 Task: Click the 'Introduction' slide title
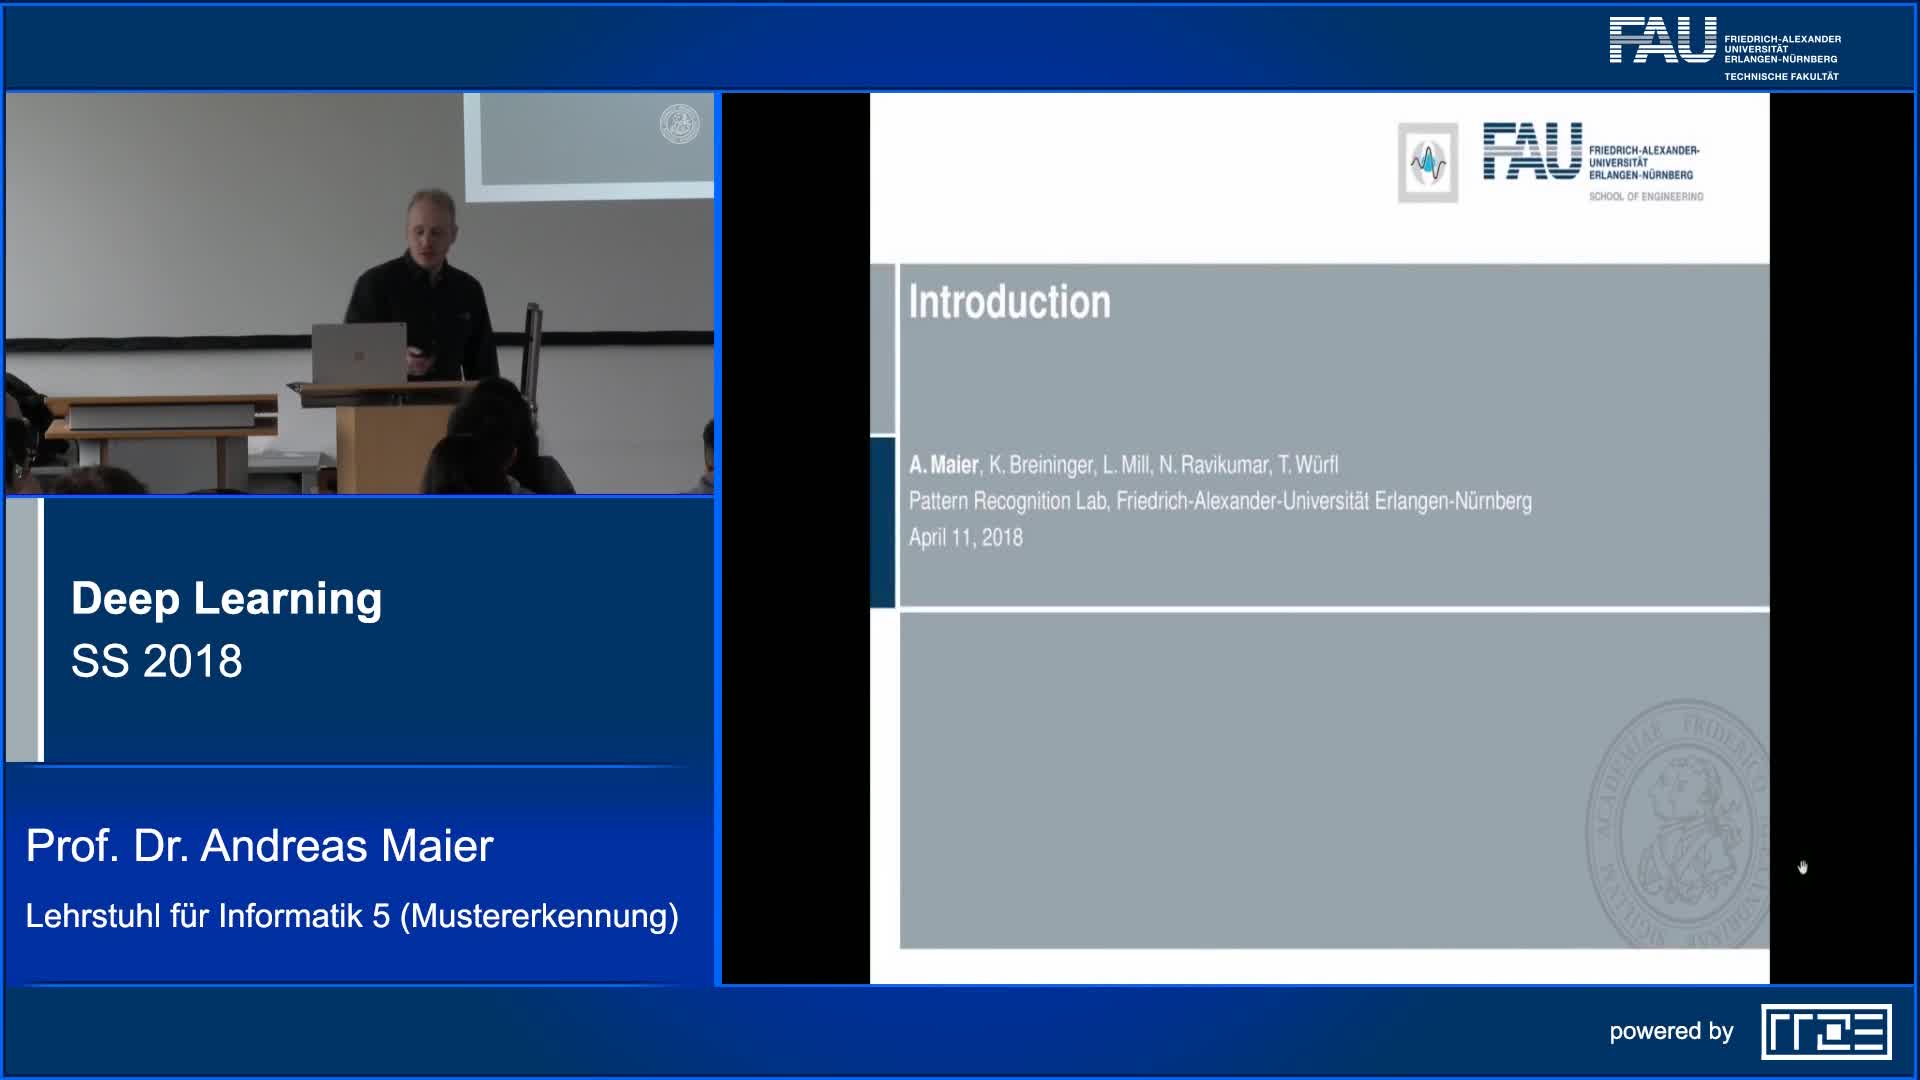tap(1009, 302)
